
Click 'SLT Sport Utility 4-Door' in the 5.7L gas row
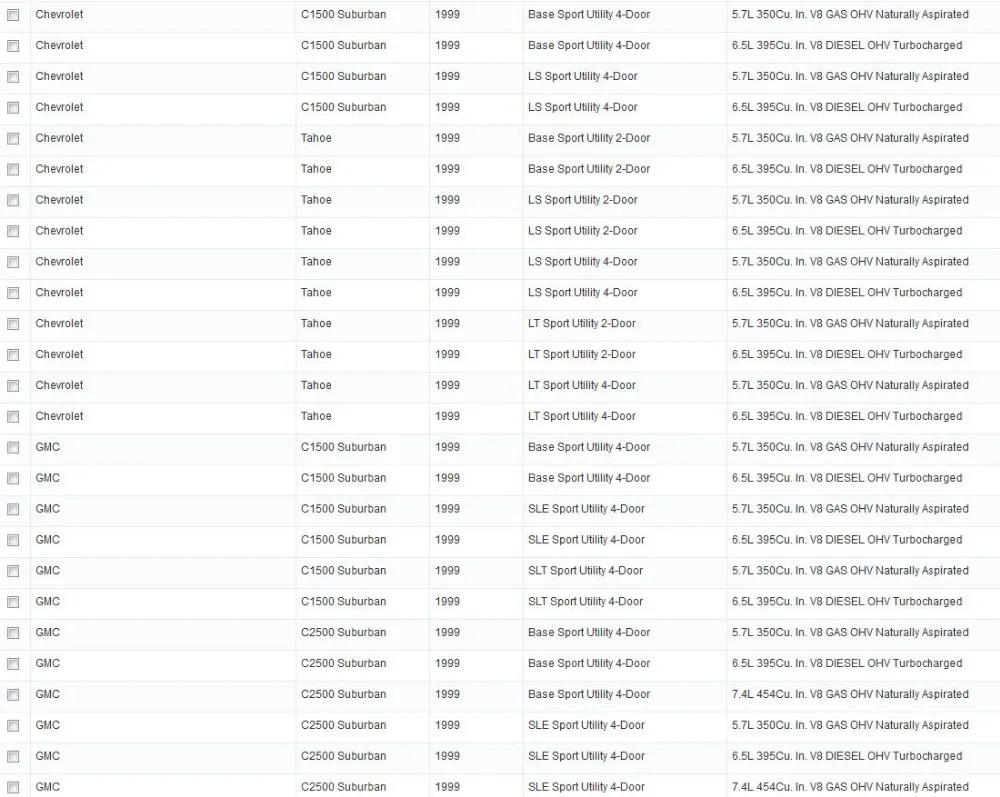click(585, 571)
